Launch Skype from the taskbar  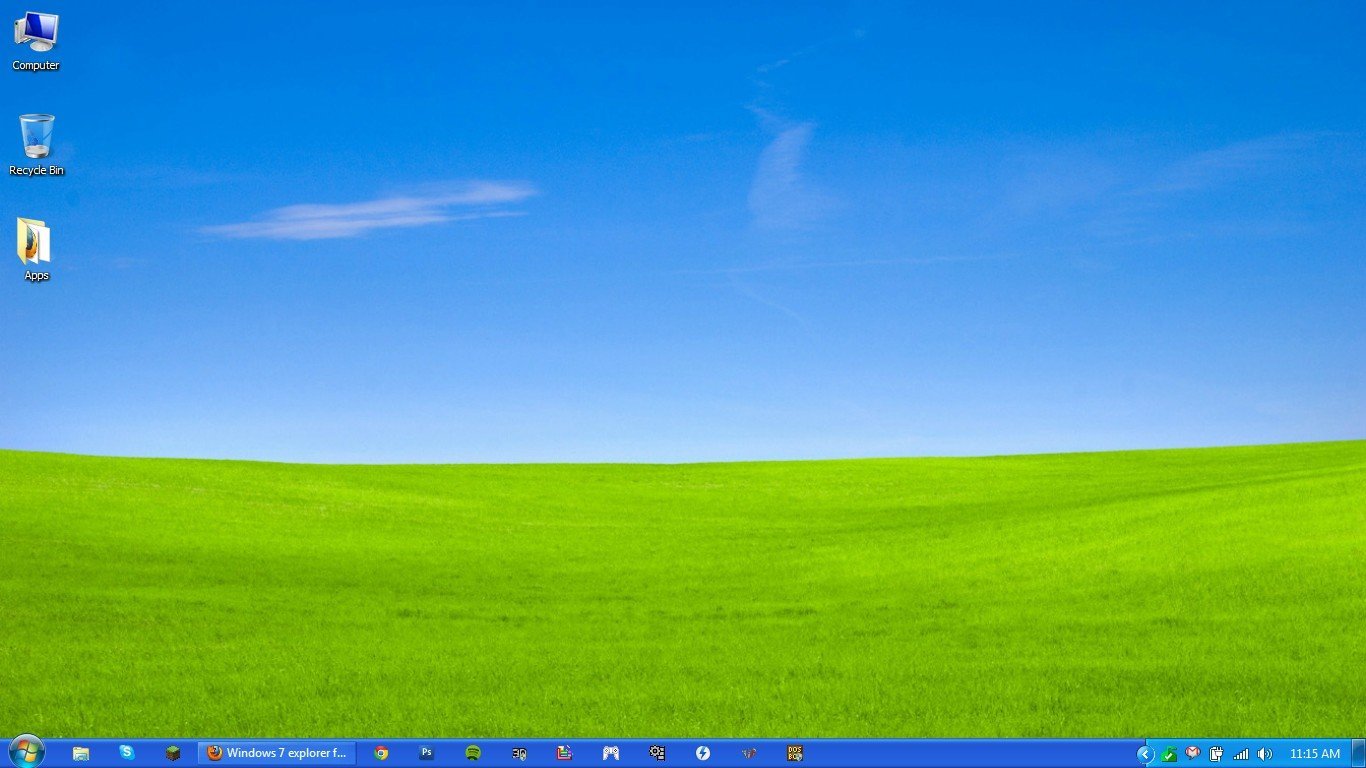[127, 753]
